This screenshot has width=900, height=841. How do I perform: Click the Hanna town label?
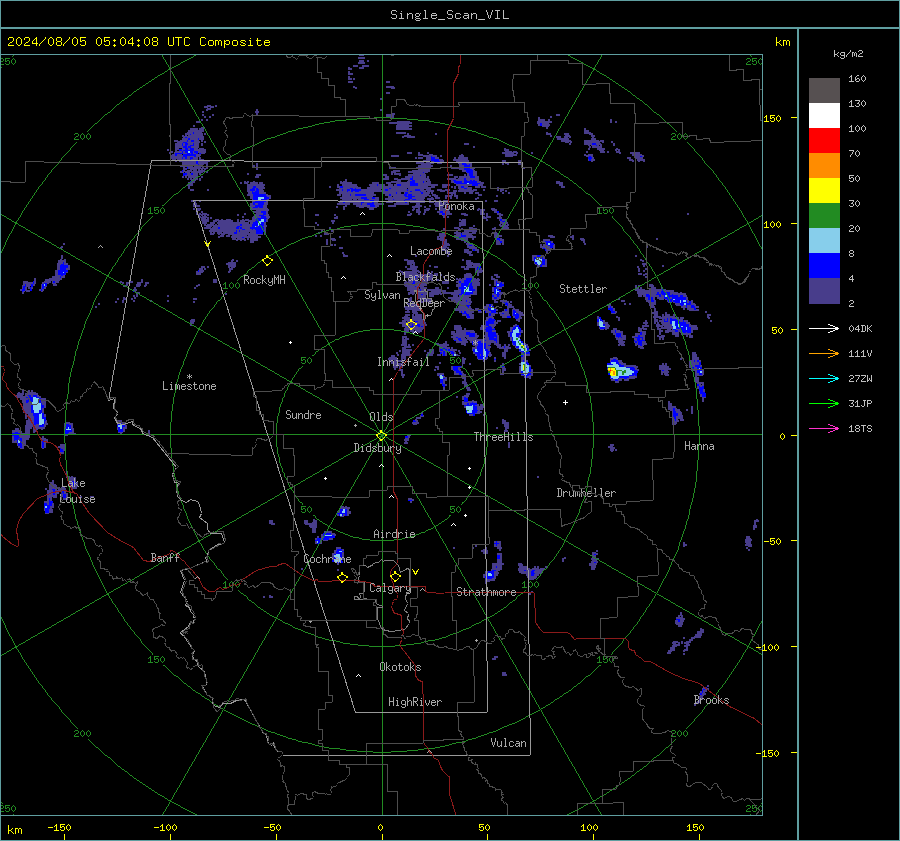click(x=699, y=446)
